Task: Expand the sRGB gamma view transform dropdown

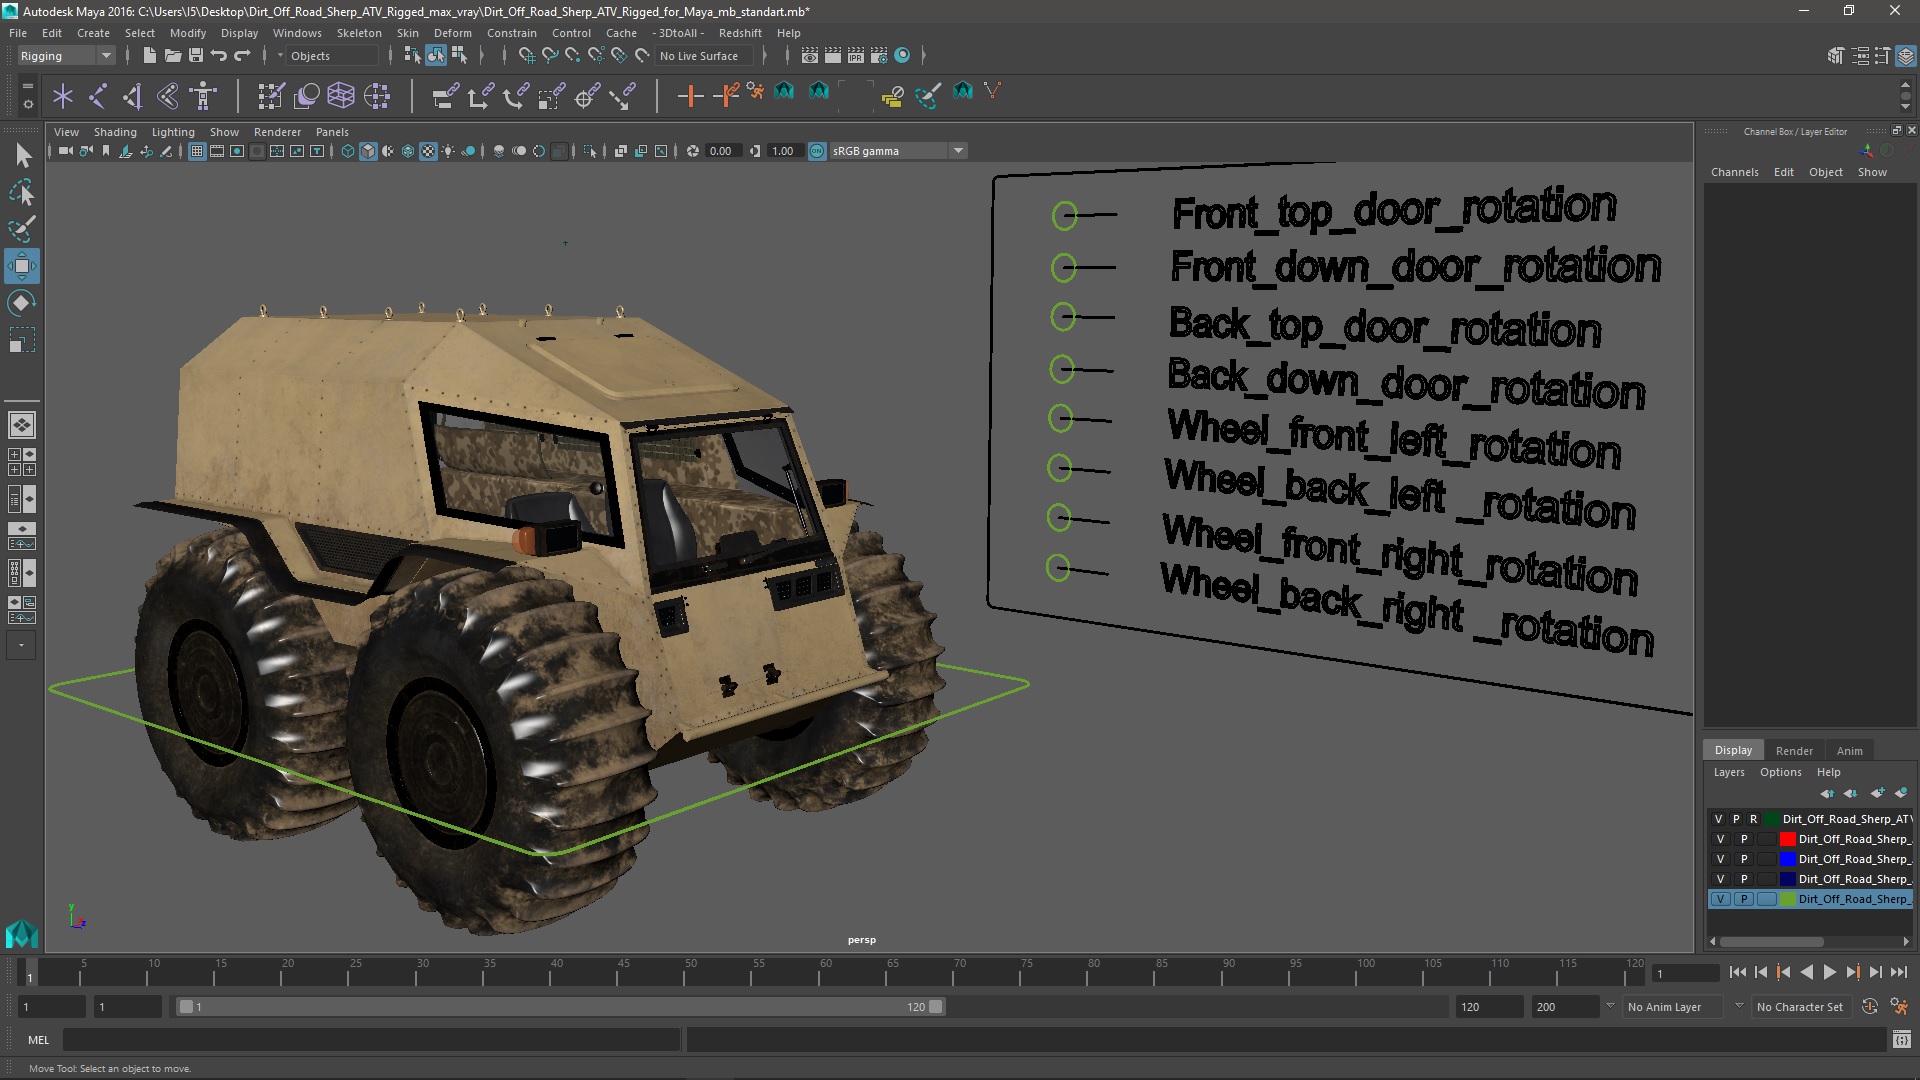Action: (958, 151)
